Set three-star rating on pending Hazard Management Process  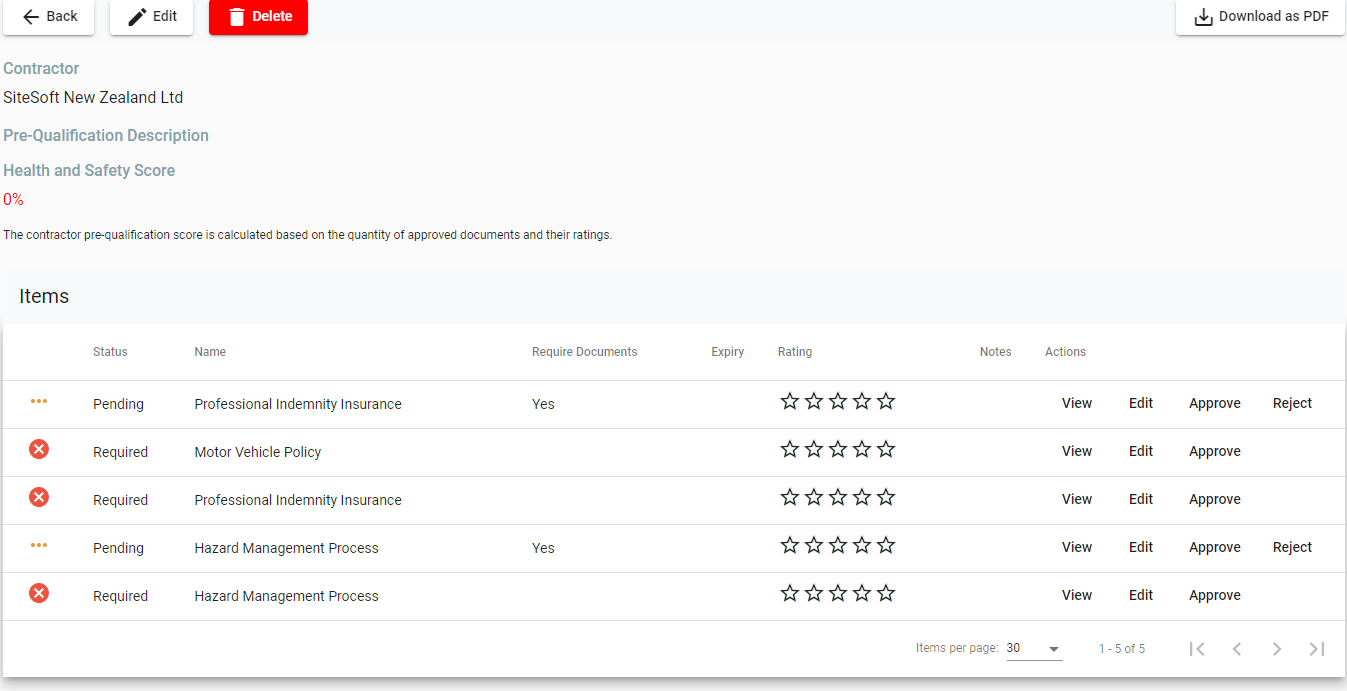[x=838, y=546]
